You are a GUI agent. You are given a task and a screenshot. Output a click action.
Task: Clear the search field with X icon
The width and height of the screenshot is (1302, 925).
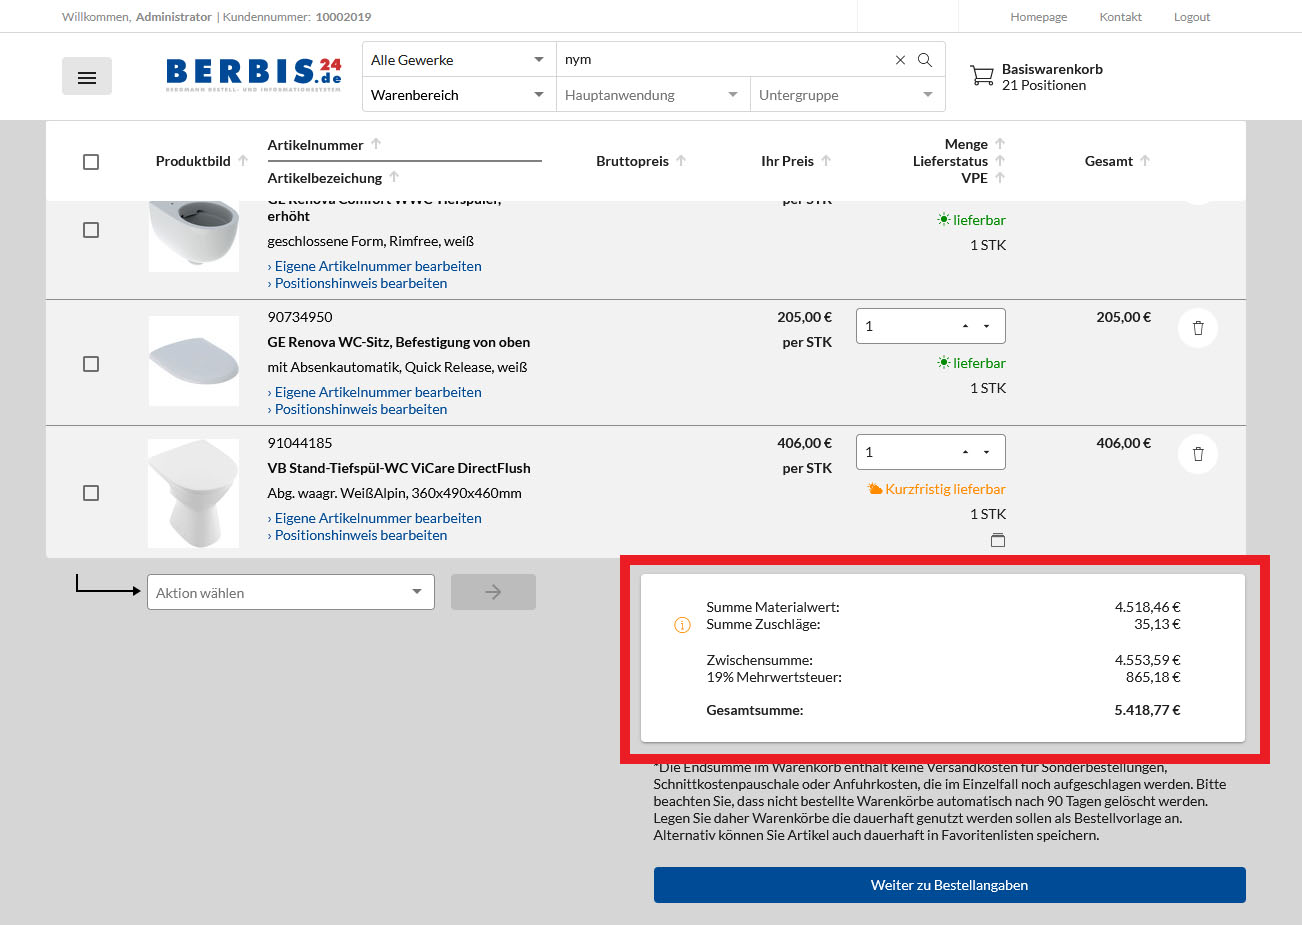click(x=900, y=60)
